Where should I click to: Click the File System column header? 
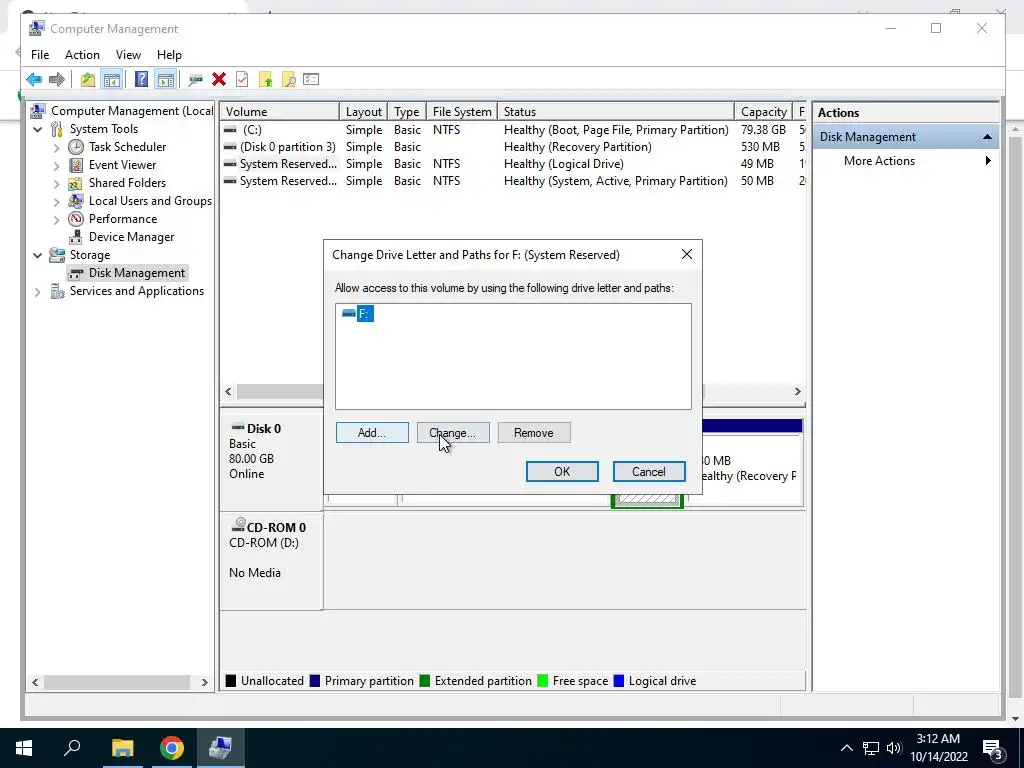[462, 112]
